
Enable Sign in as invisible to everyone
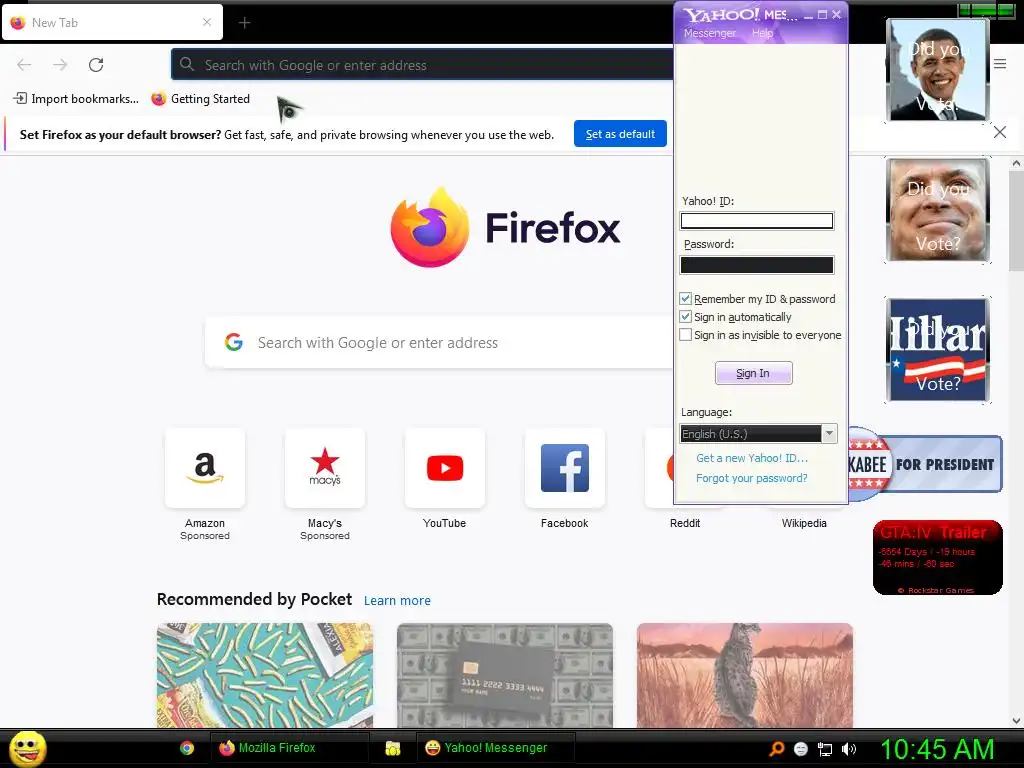click(685, 335)
